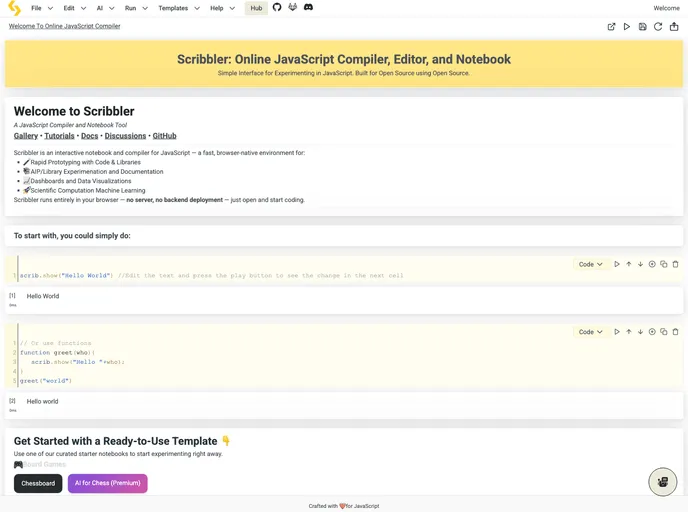Open the Edit menu
The height and width of the screenshot is (512, 688).
74,8
